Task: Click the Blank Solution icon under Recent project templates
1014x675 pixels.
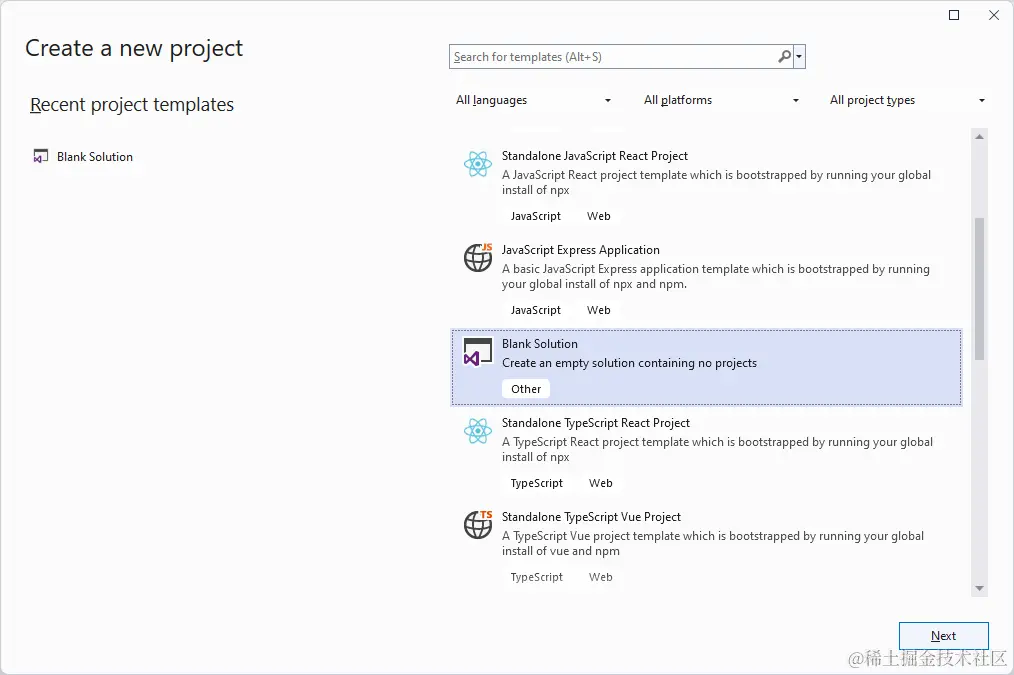Action: pos(41,156)
